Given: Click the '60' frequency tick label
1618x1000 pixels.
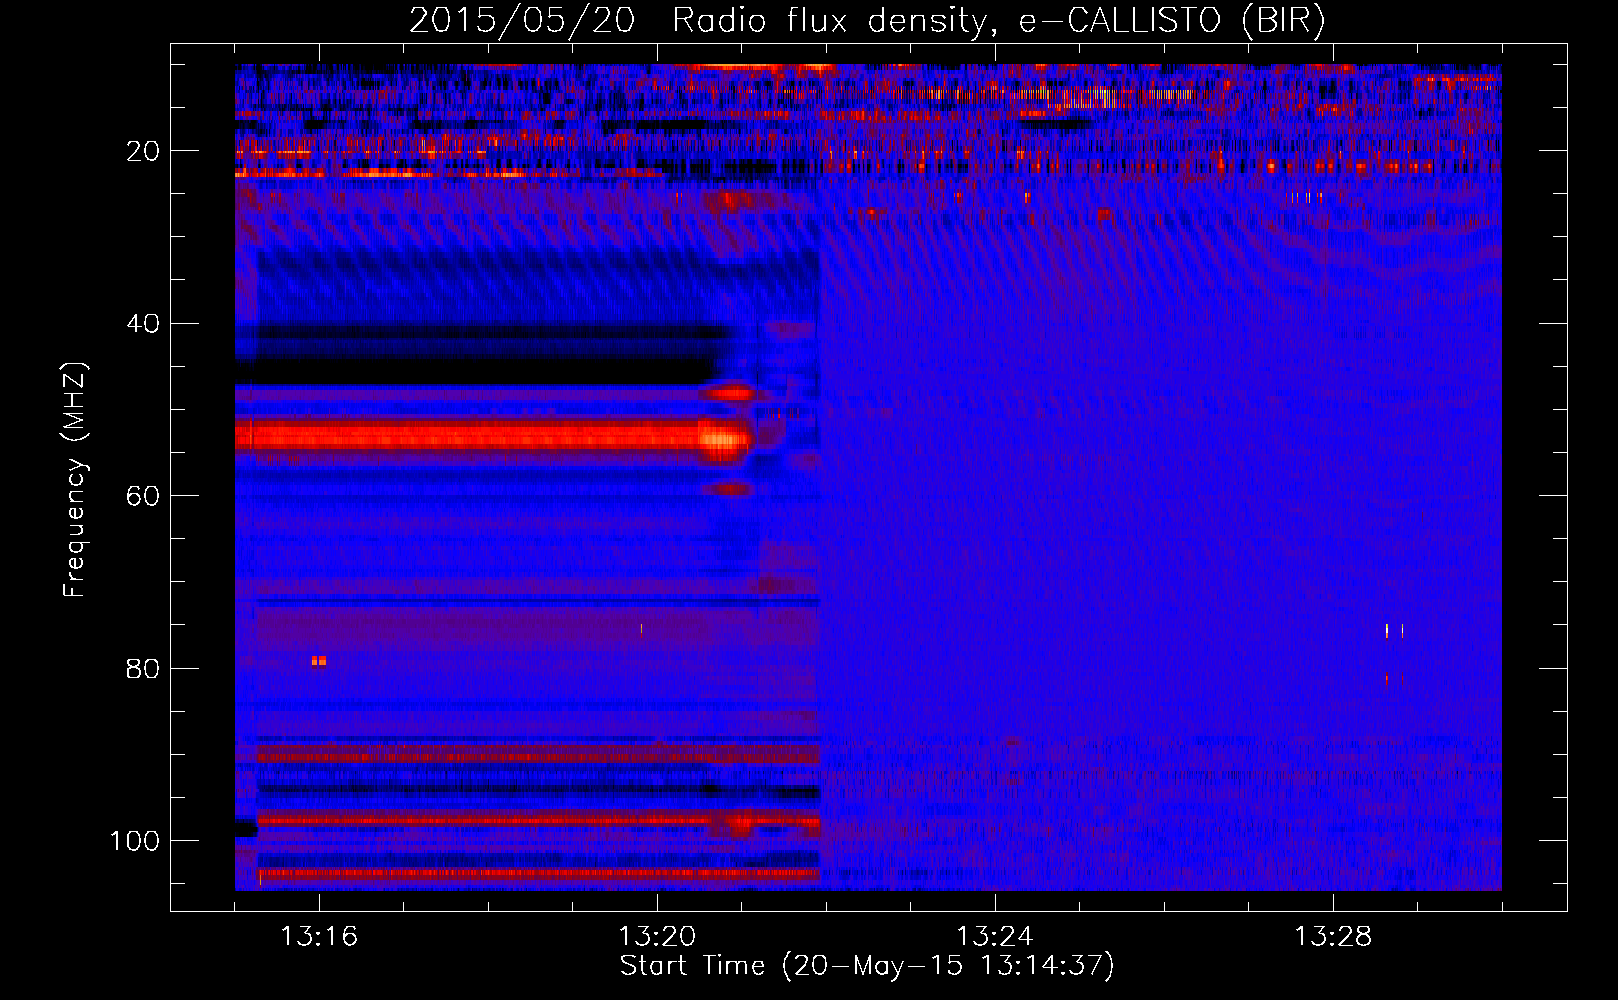Looking at the screenshot, I should 144,496.
